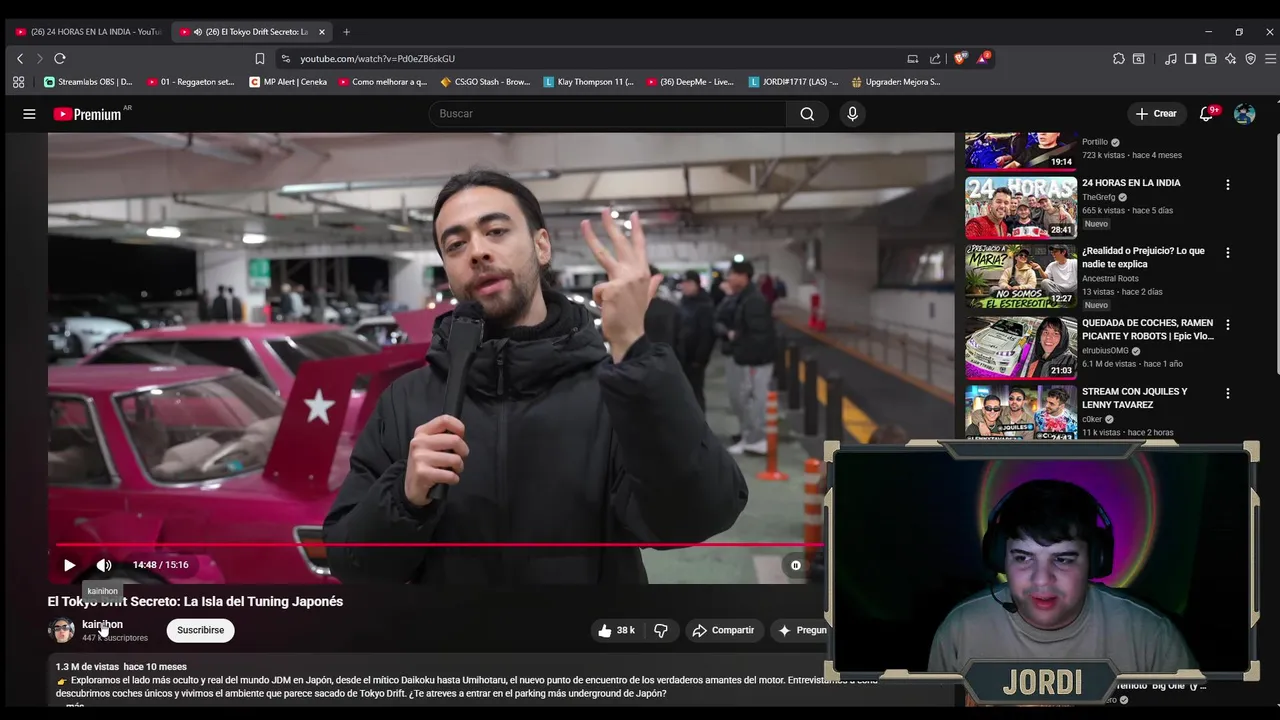Viewport: 1280px width, 720px height.
Task: Open browser extensions puzzle icon
Action: coord(1119,59)
